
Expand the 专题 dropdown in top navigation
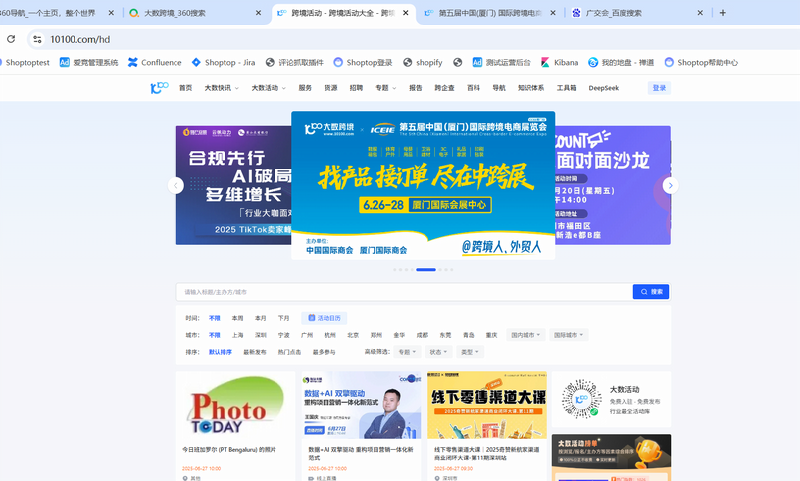(x=385, y=88)
